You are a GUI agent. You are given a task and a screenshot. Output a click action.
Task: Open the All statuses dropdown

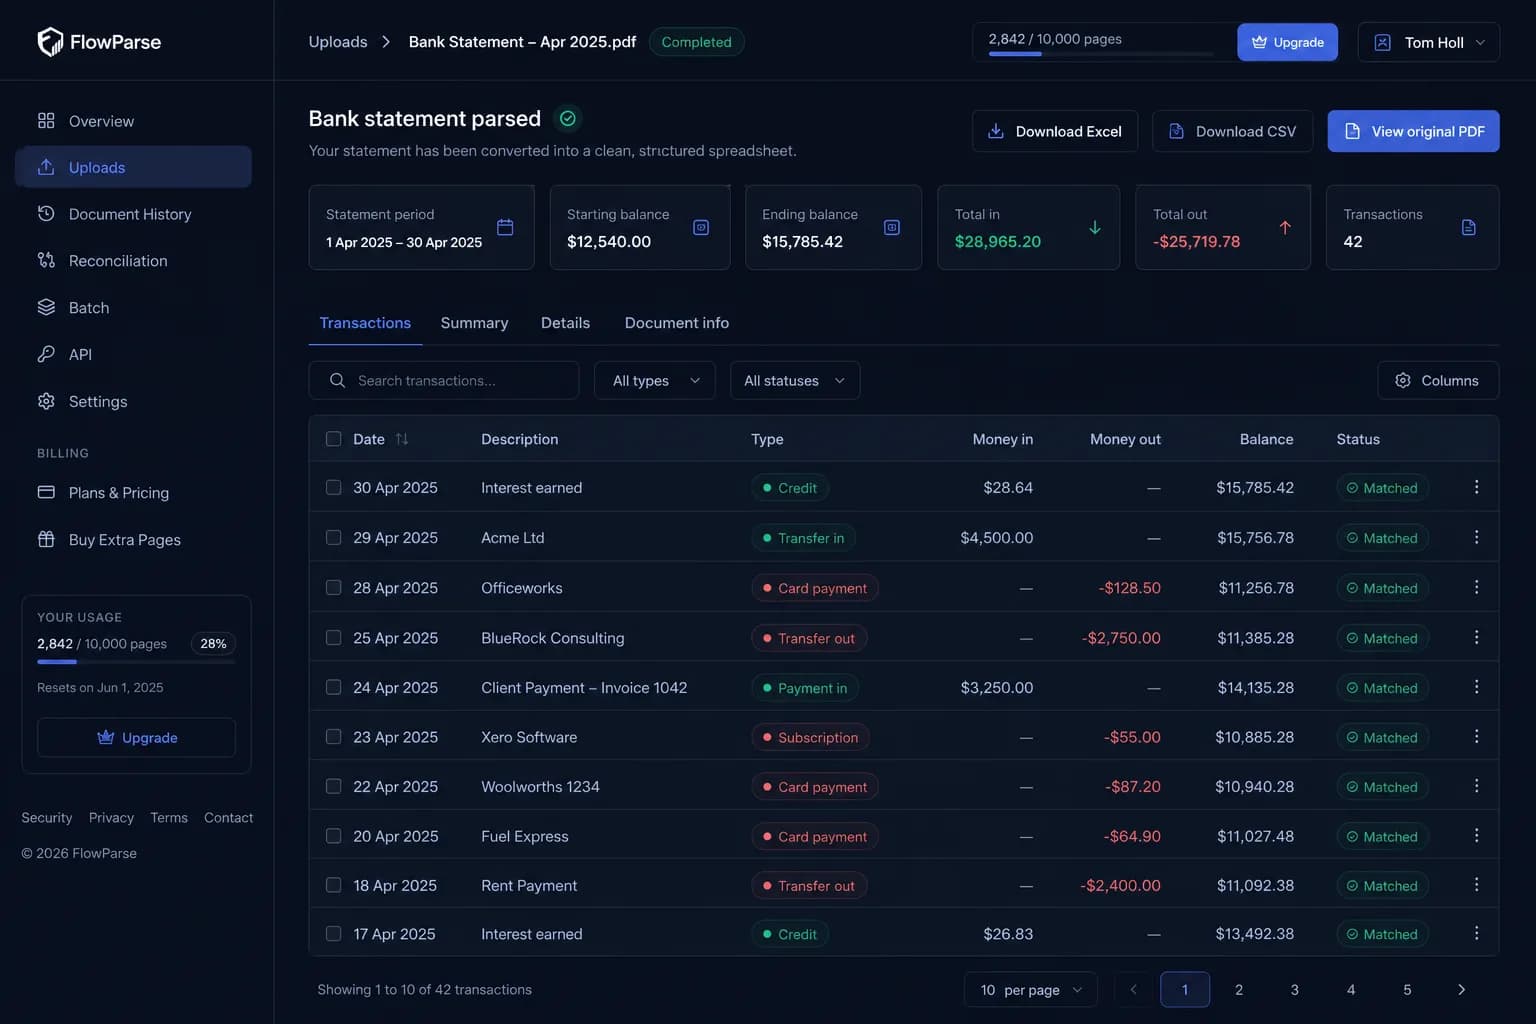pyautogui.click(x=795, y=380)
